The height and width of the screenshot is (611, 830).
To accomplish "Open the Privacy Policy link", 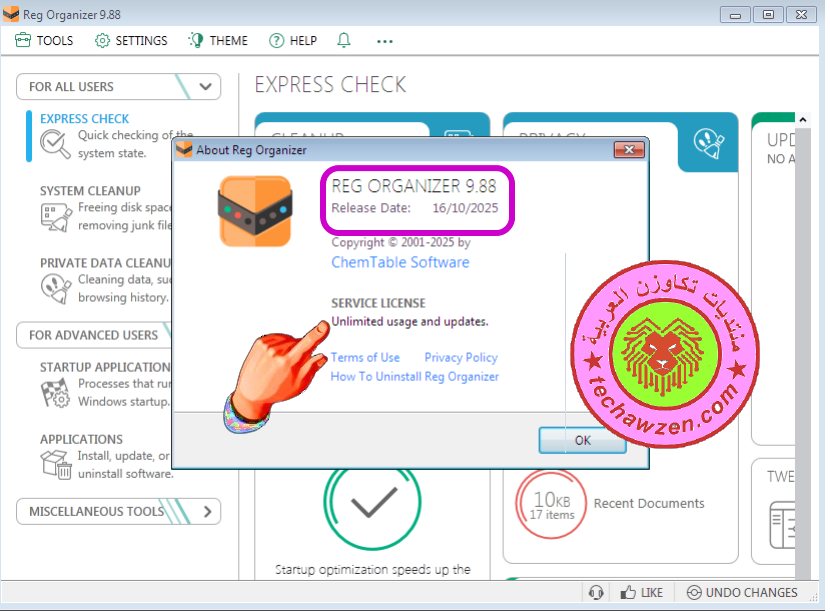I will coord(461,358).
